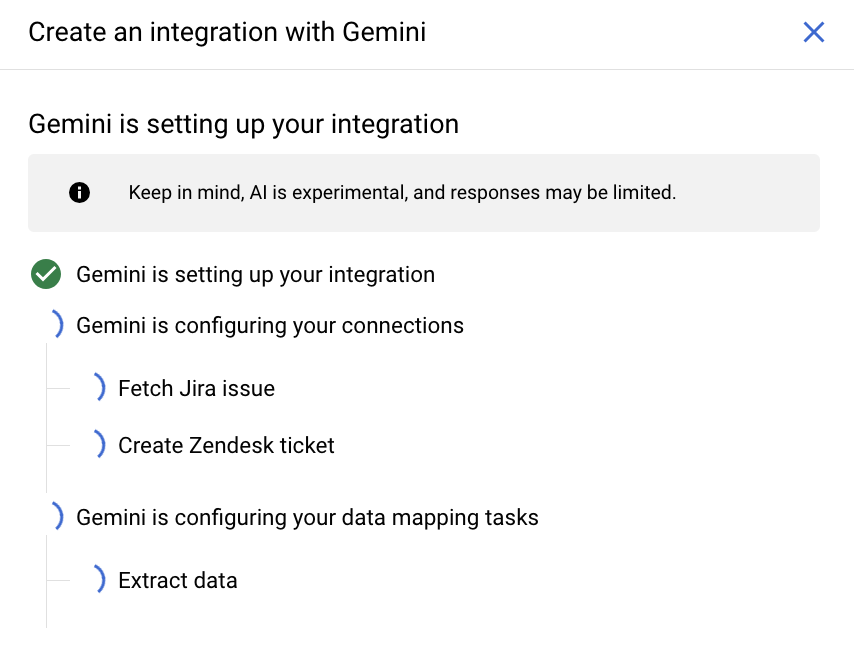Click the connections configuration progress icon
This screenshot has height=650, width=854.
coord(58,325)
